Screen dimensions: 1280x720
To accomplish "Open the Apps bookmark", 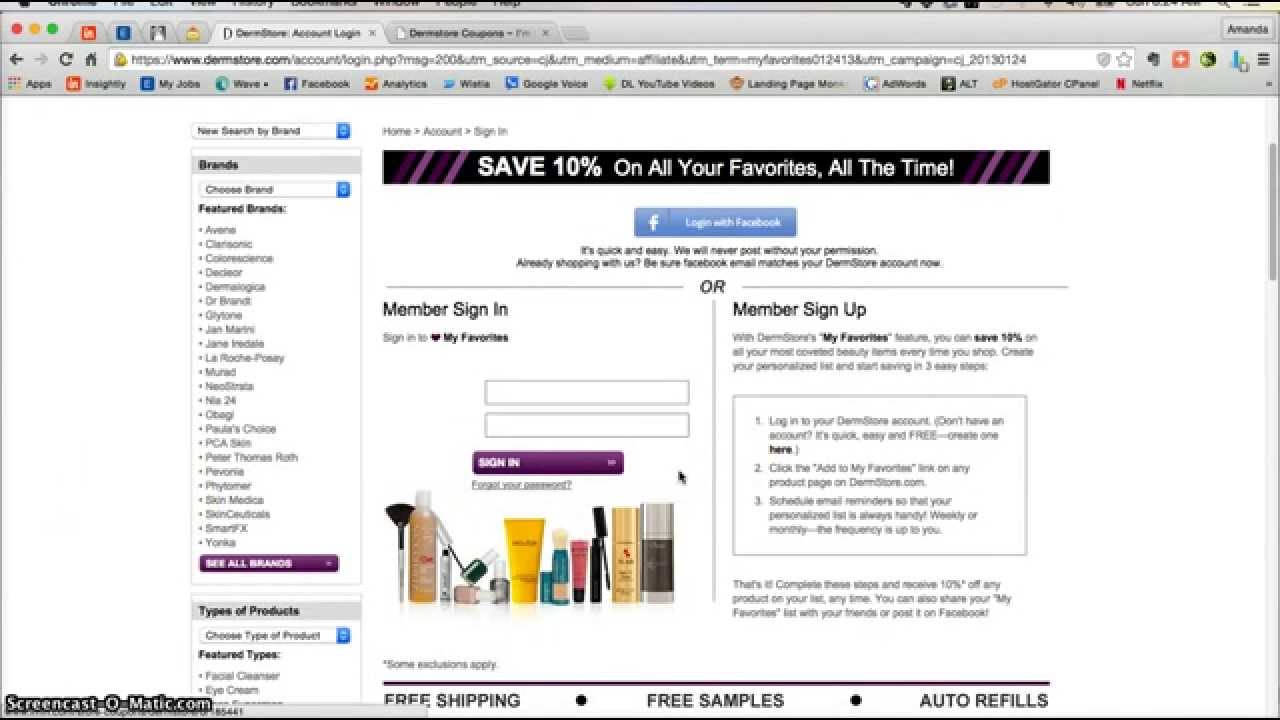I will coord(29,84).
